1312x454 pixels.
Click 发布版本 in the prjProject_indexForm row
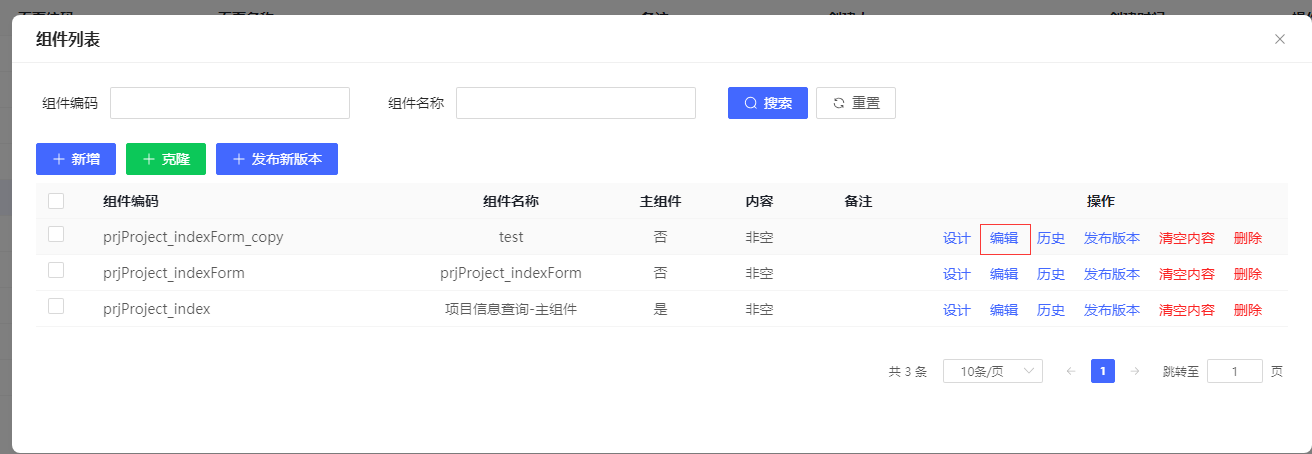click(x=1112, y=274)
